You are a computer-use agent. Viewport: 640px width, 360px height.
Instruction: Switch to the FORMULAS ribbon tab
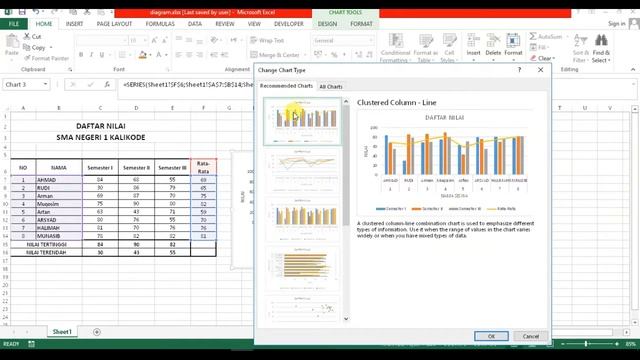pos(160,24)
